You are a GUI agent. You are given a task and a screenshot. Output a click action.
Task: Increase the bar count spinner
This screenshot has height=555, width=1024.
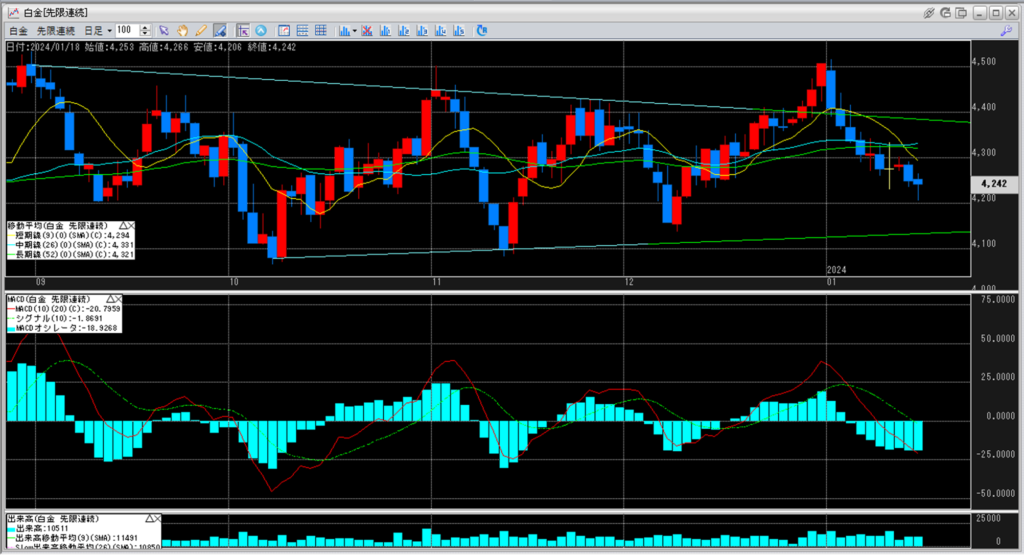pos(145,27)
